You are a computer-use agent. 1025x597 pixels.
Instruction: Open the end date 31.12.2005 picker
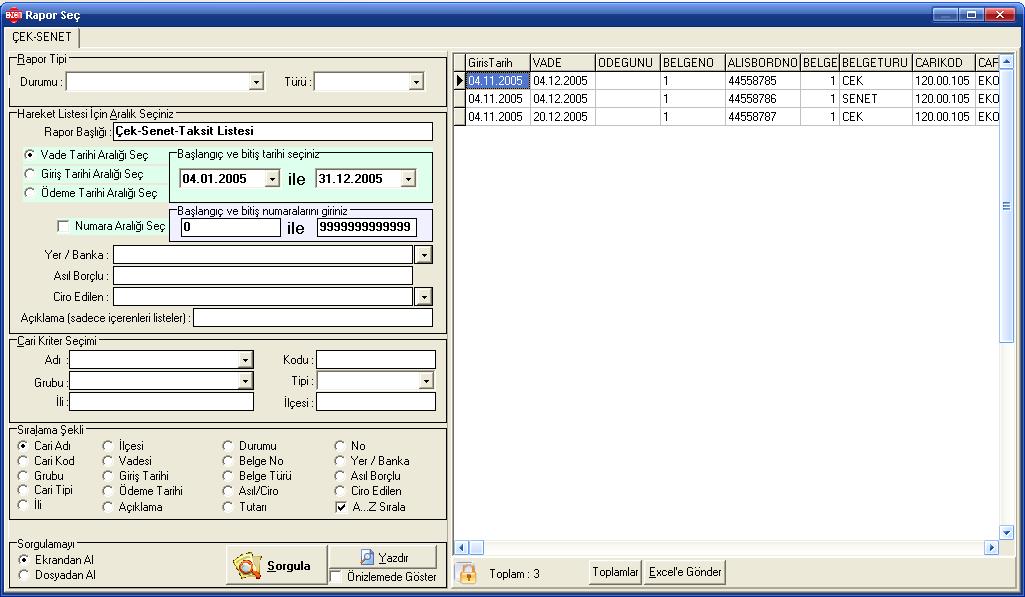(409, 179)
